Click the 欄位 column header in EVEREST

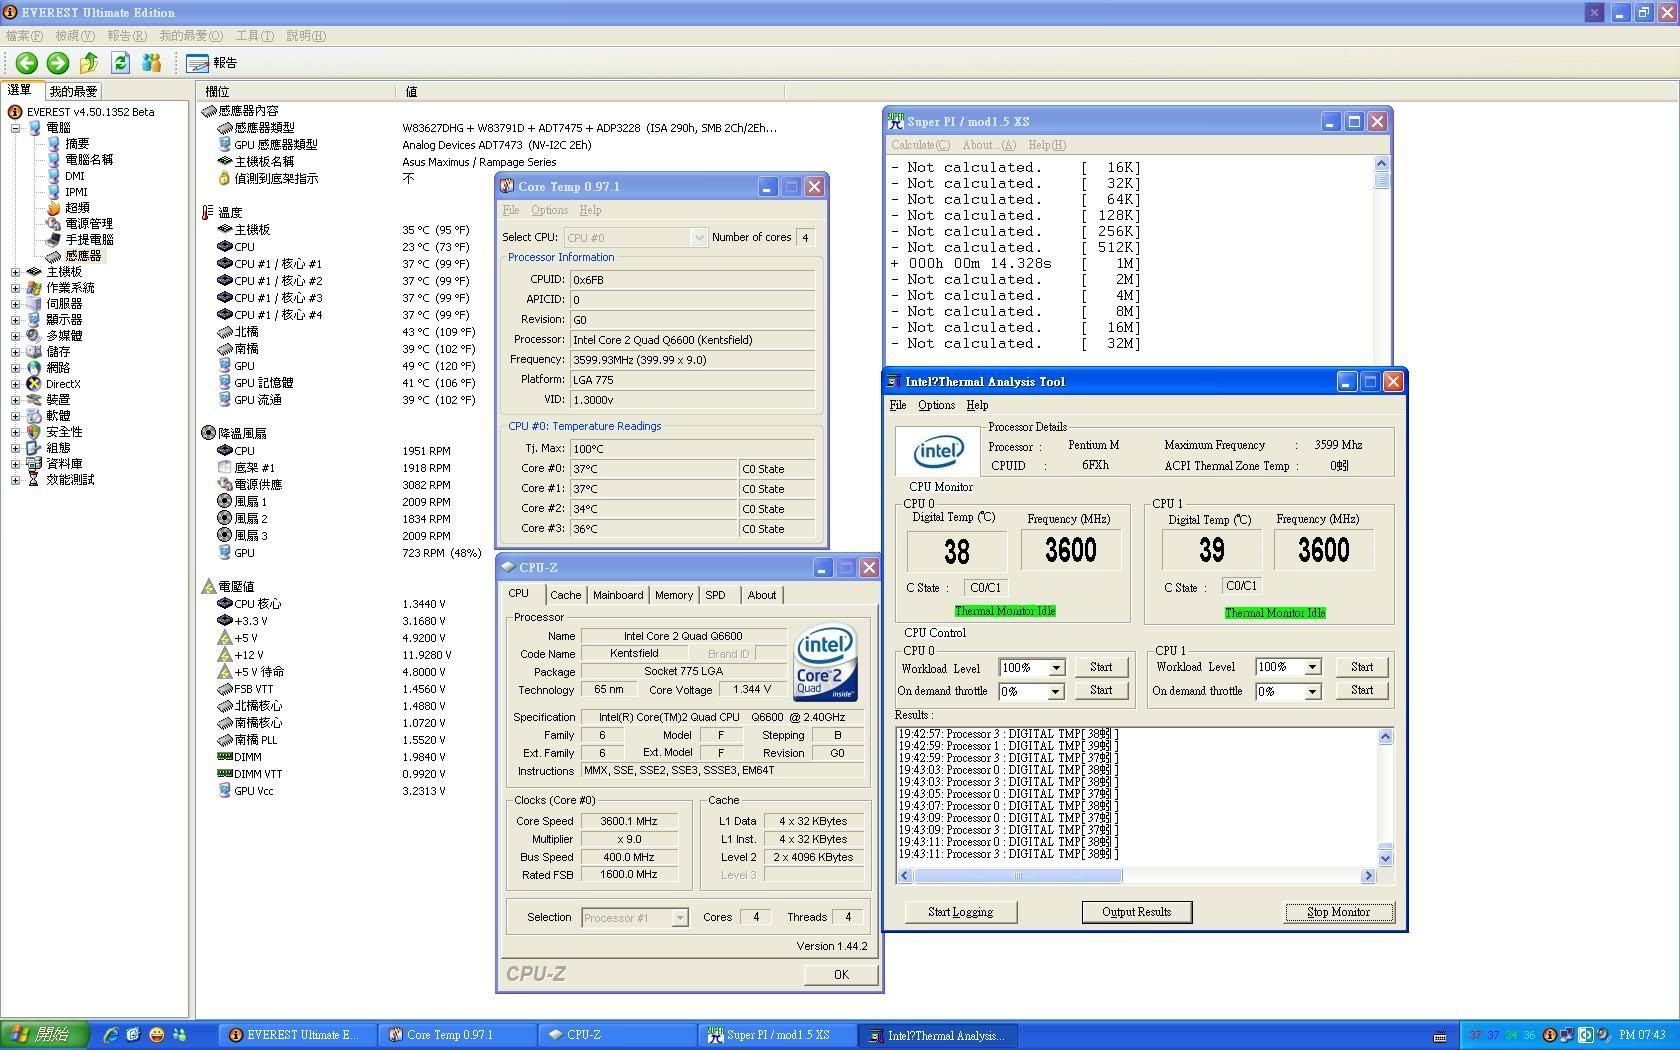point(217,91)
